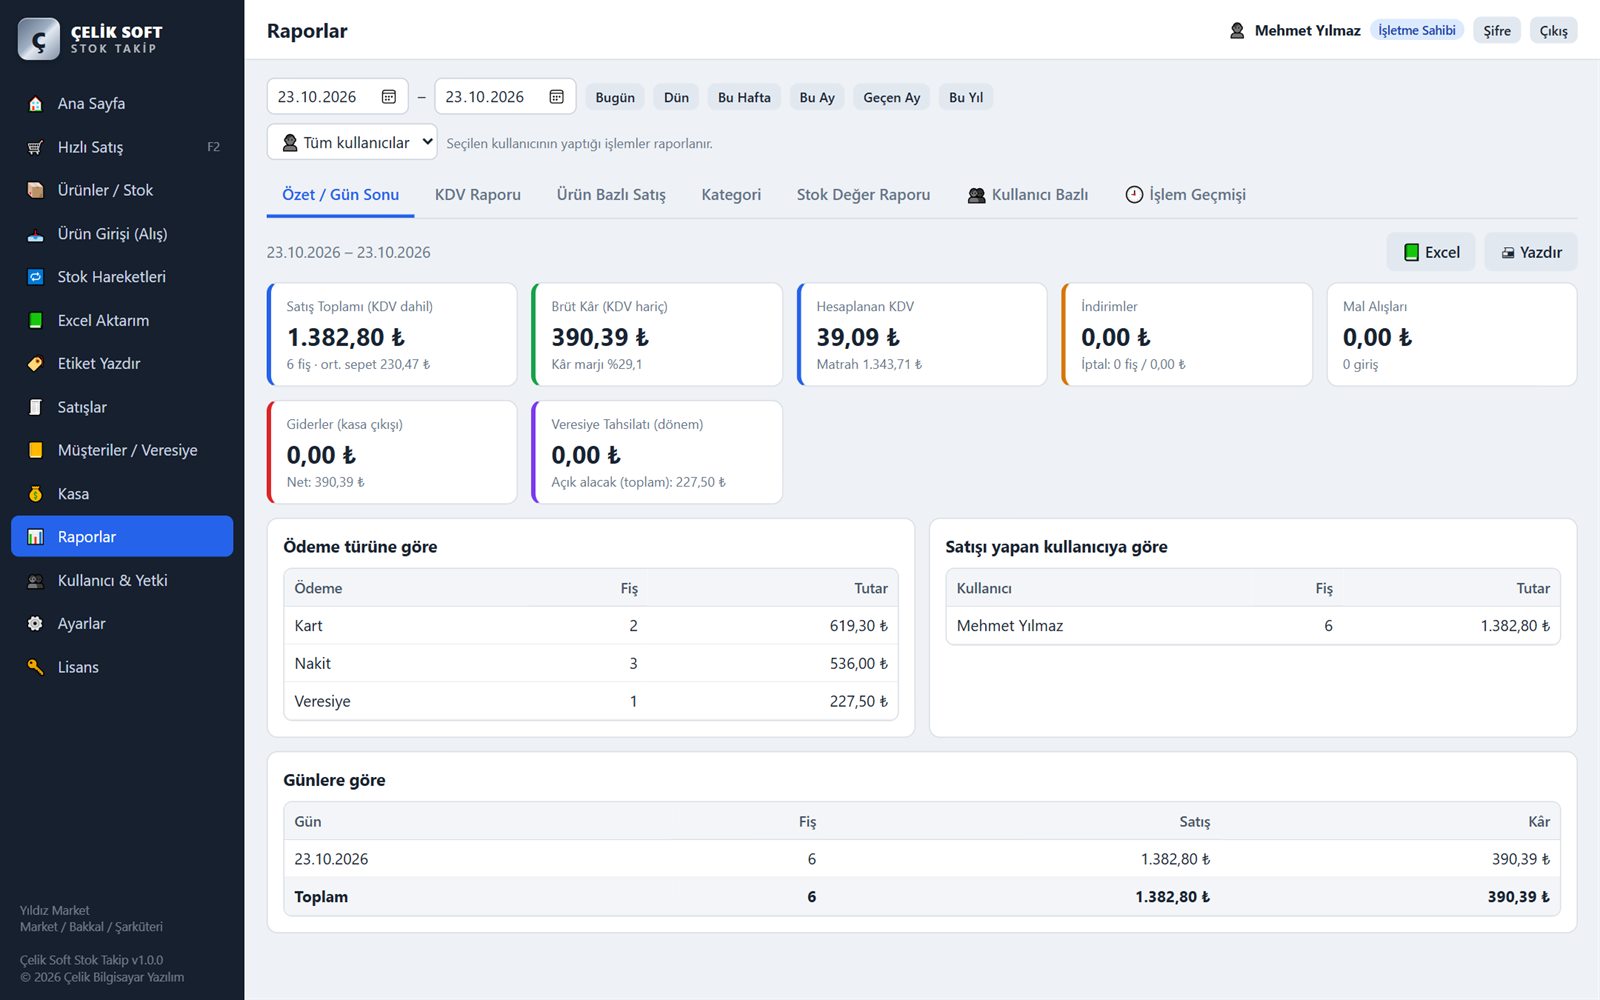Open Ürün Girişi (Alış) icon

36,234
